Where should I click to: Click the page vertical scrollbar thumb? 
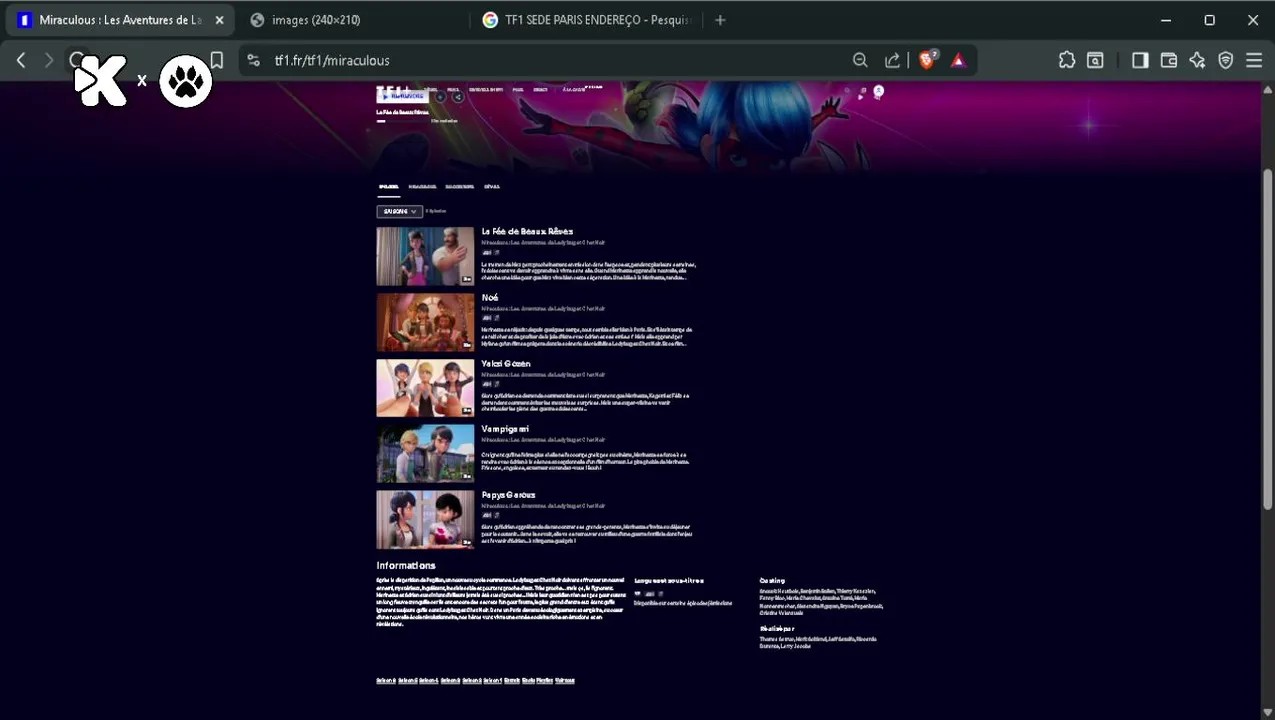(x=1268, y=340)
